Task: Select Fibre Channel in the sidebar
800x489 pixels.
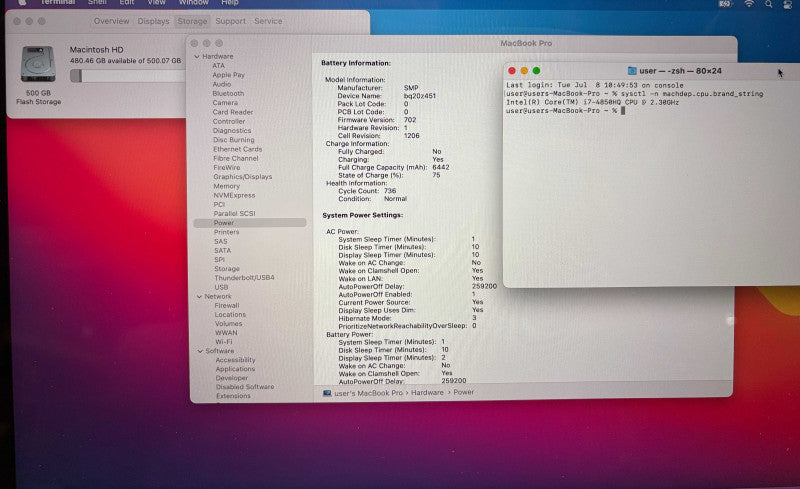Action: (236, 158)
